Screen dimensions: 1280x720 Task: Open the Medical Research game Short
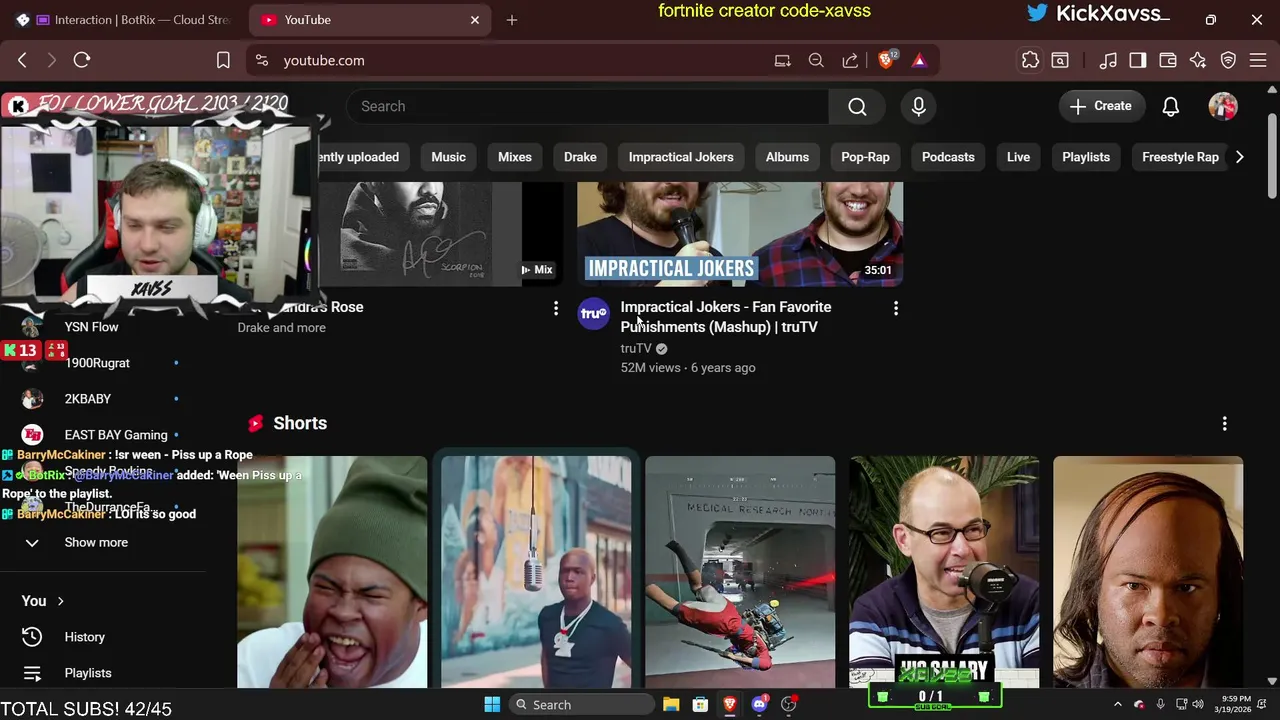click(740, 572)
